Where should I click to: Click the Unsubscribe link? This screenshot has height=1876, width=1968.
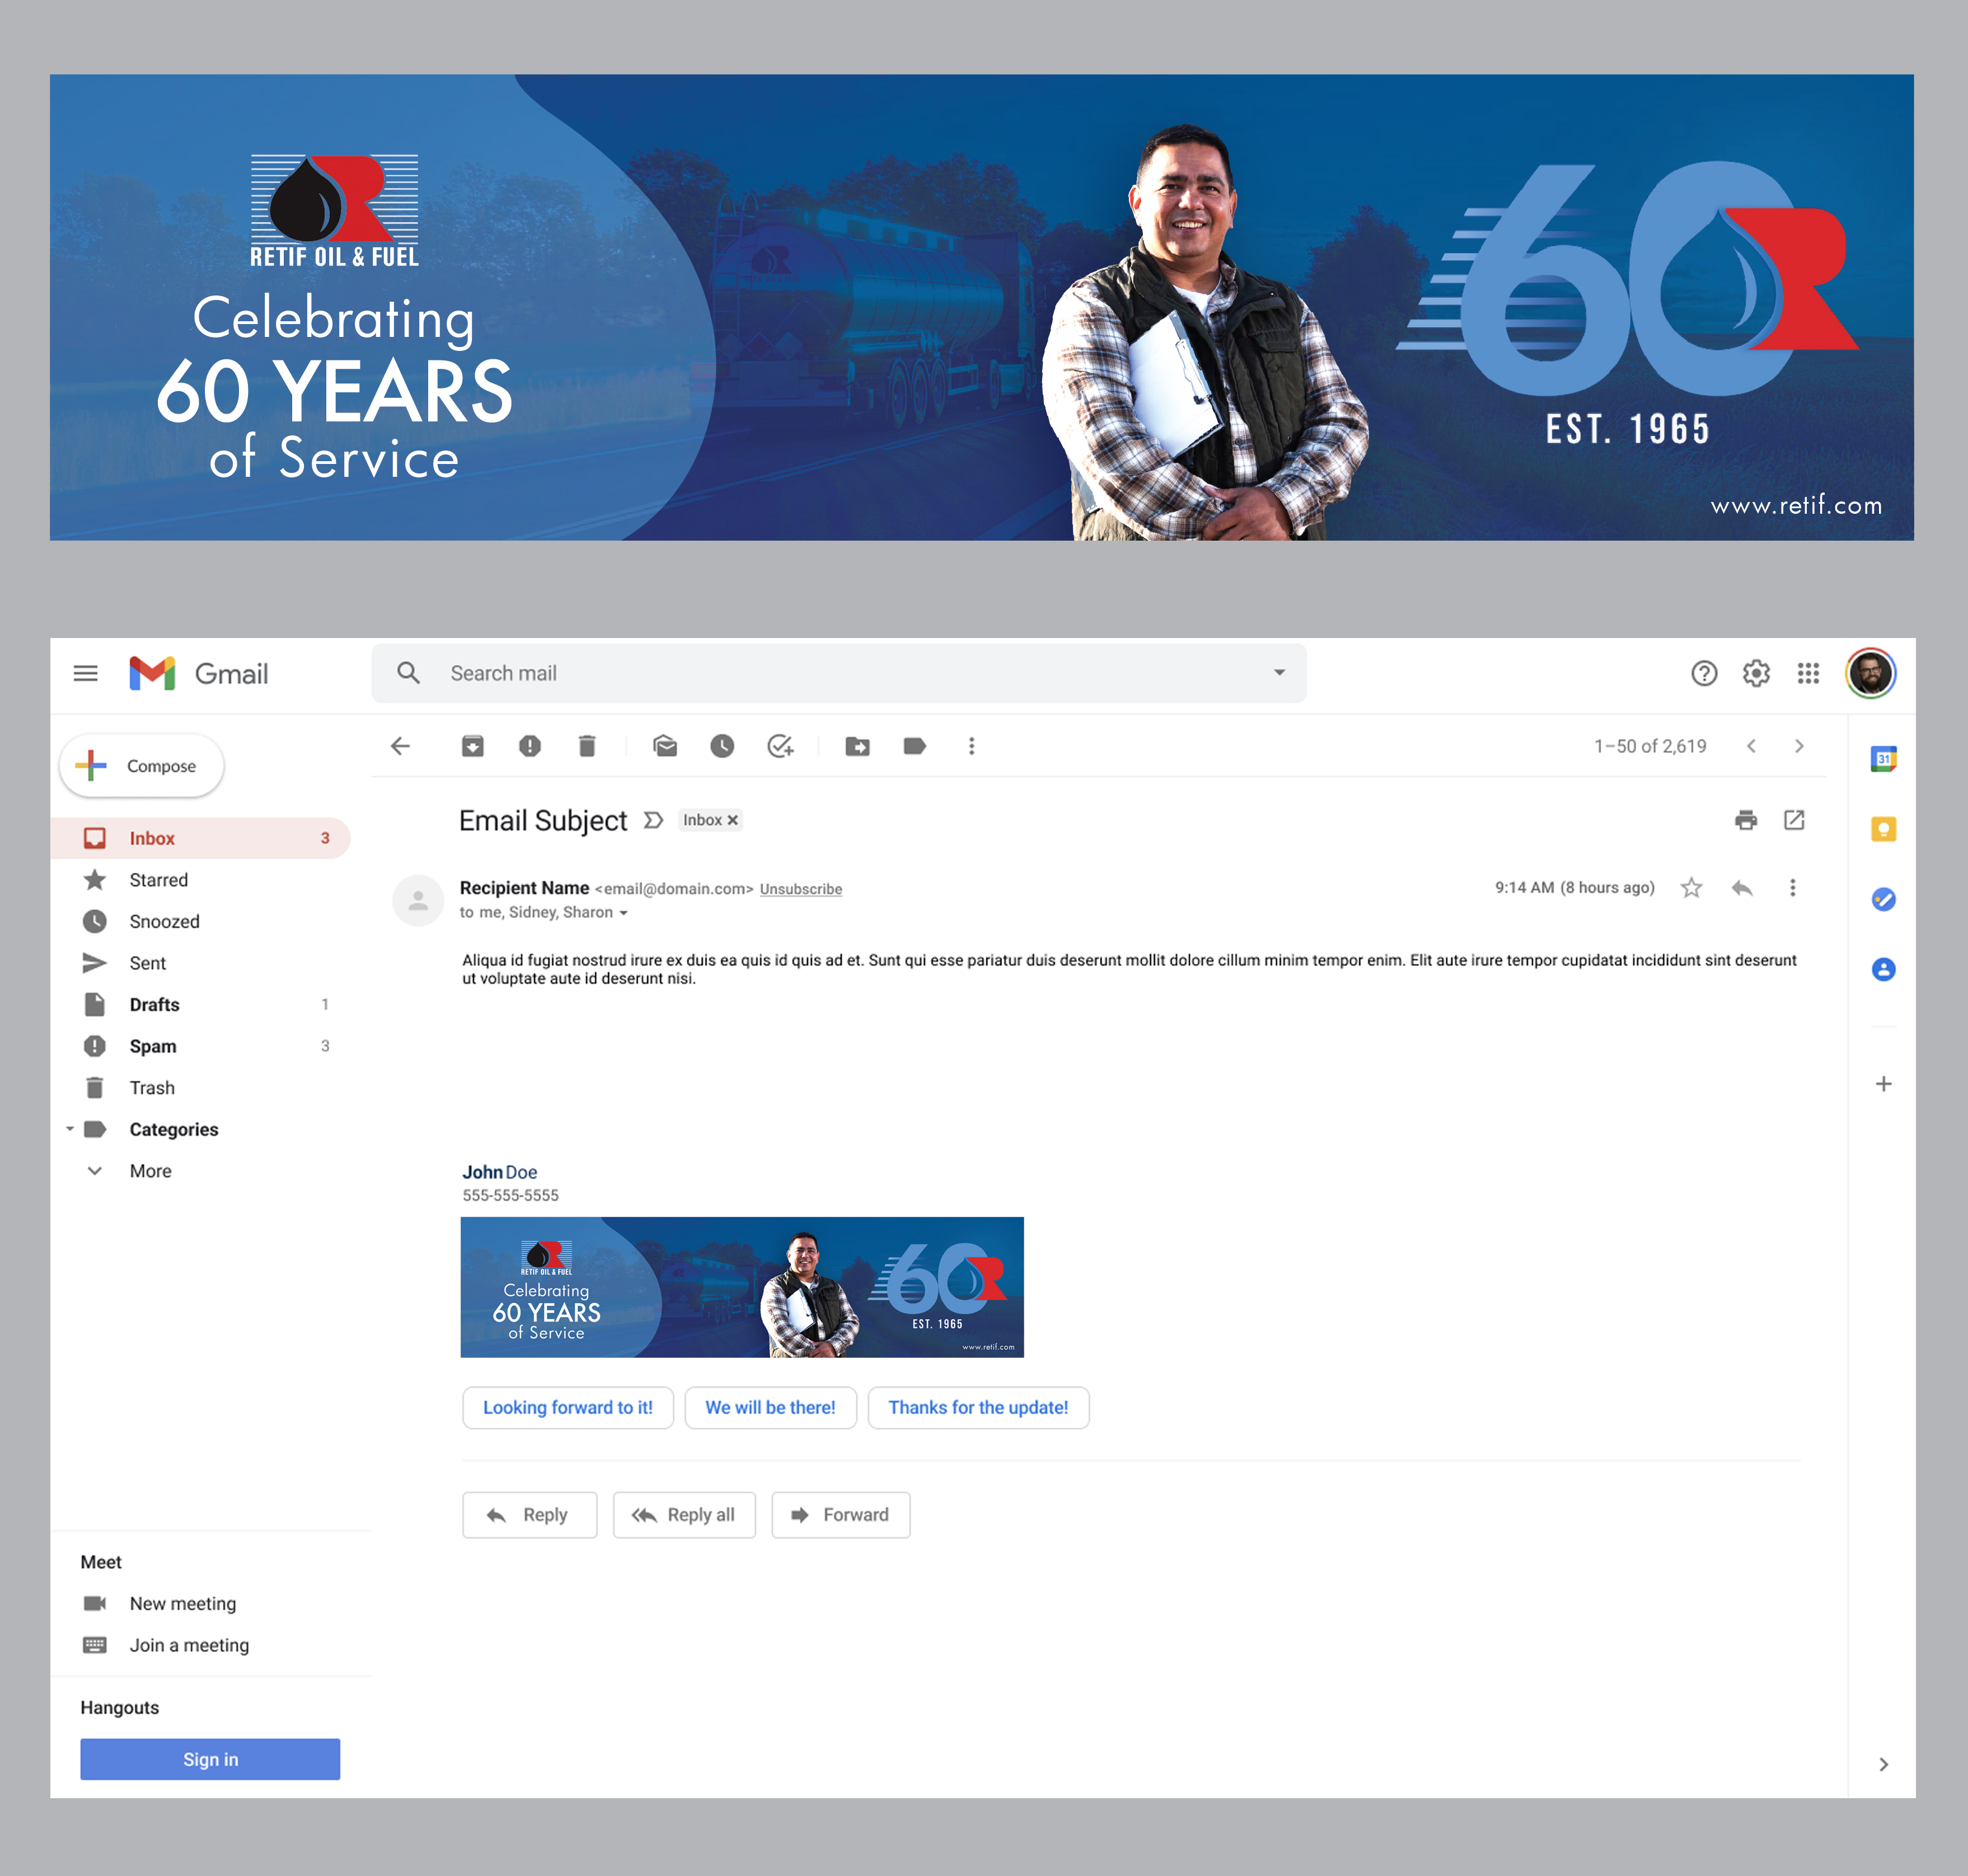[x=800, y=889]
